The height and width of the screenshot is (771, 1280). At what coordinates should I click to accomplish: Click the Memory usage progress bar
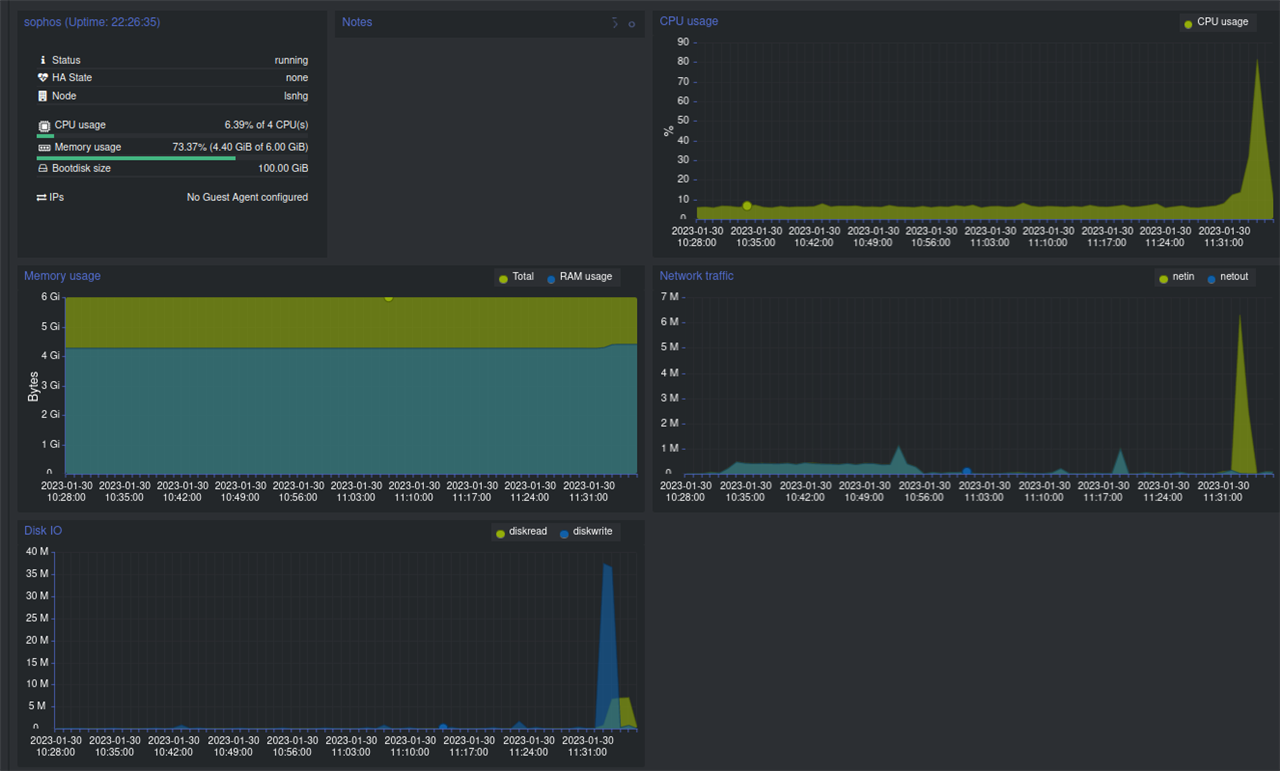172,157
